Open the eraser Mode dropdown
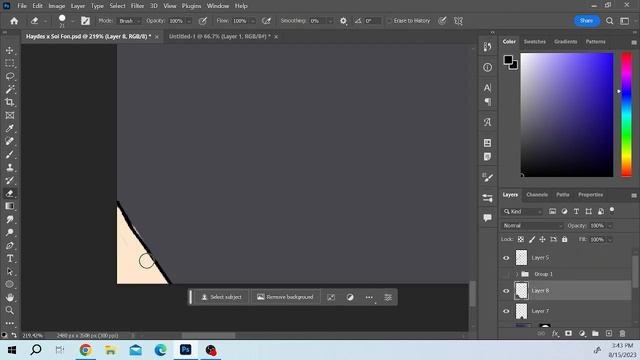The width and height of the screenshot is (640, 360). click(129, 21)
